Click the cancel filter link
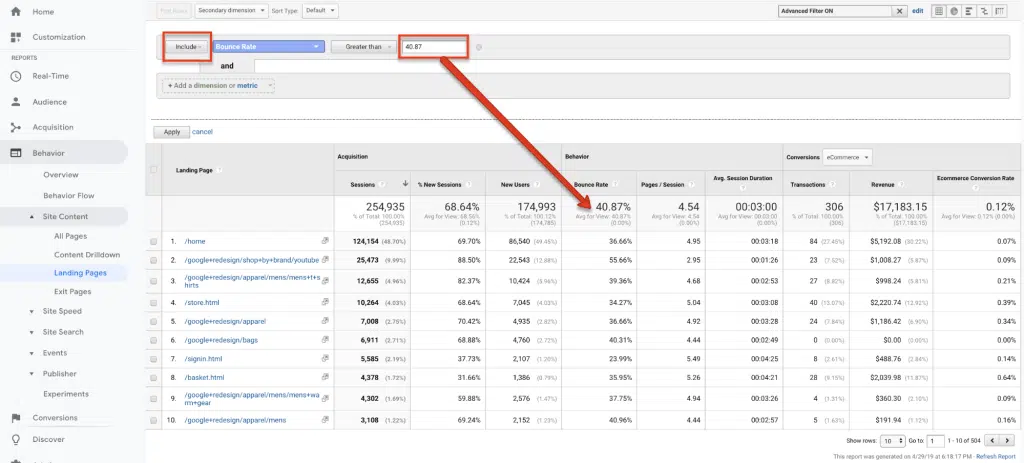Viewport: 1024px width, 463px height. (x=202, y=132)
